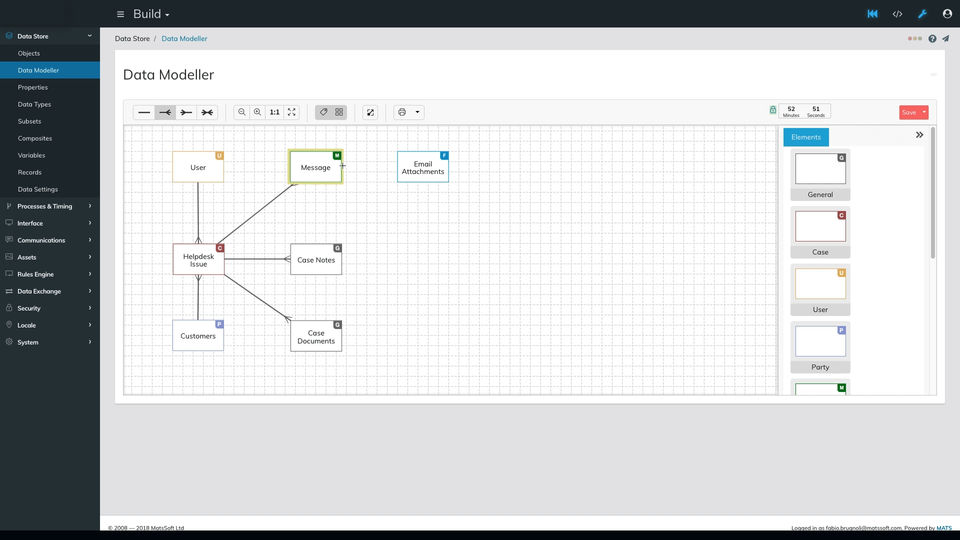Expand Processes & Timing section
Screen dimensions: 960x540
[50, 206]
